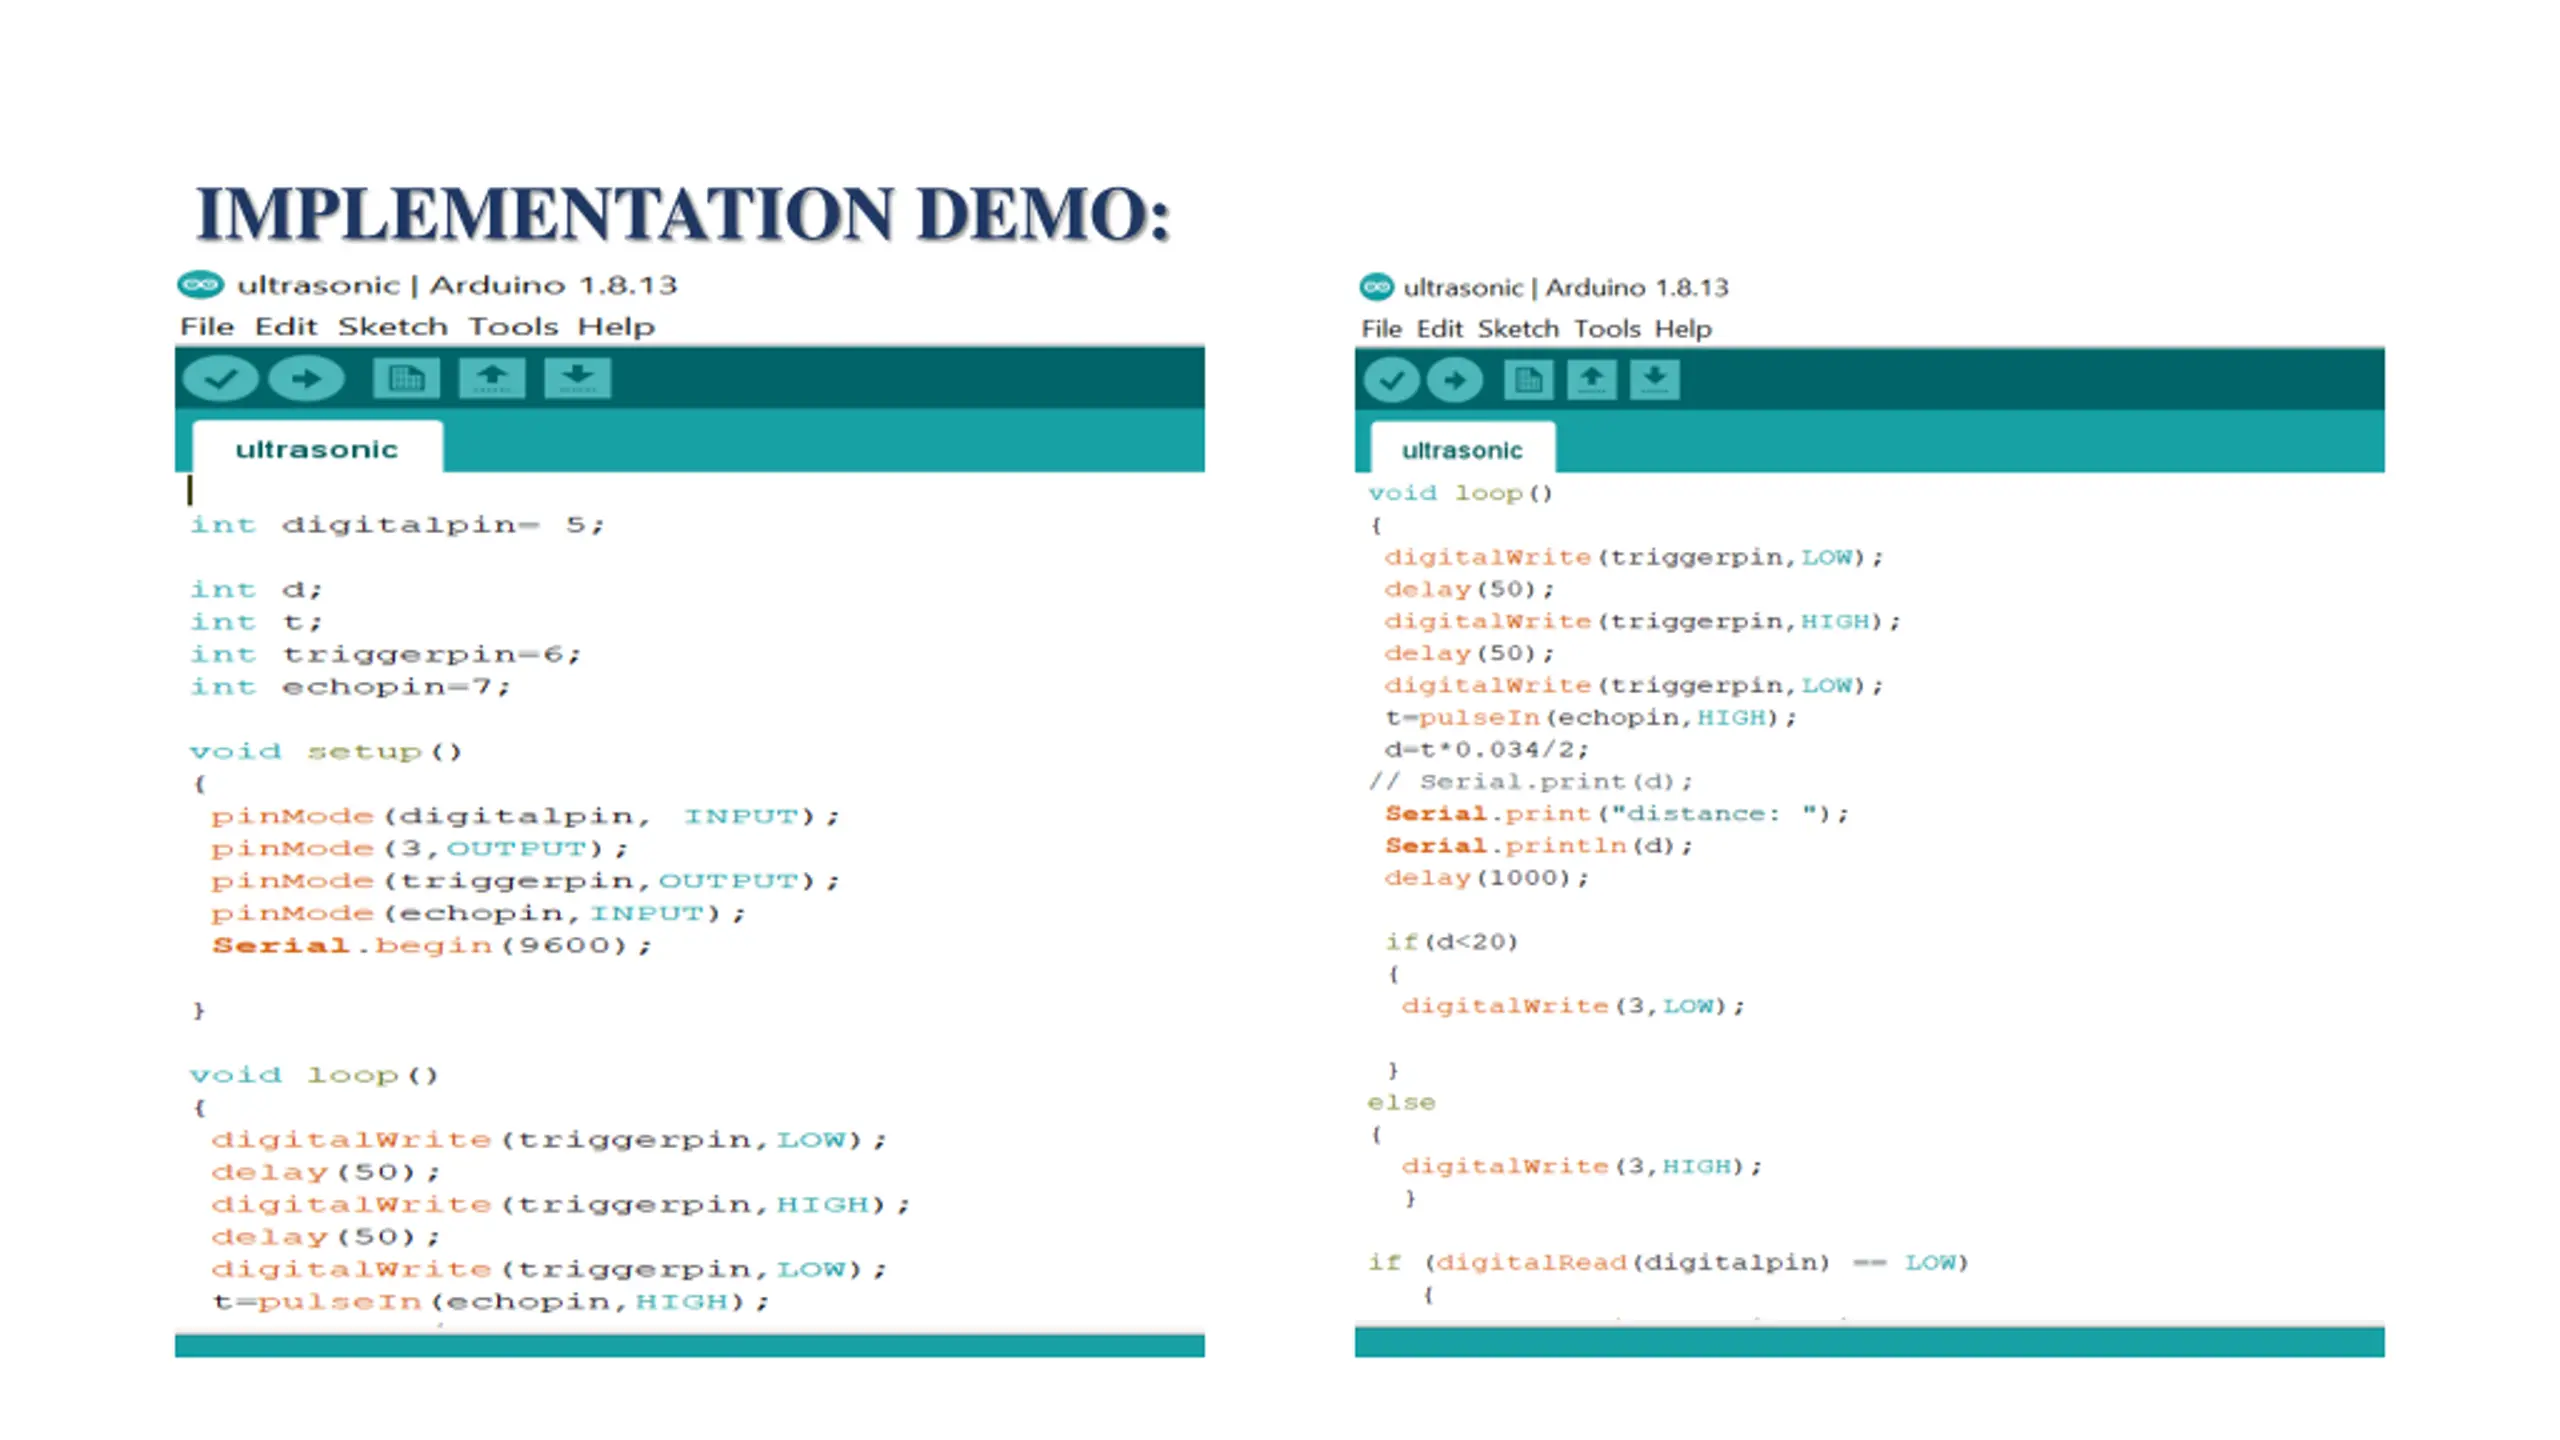Select ultrasonic tab in left window
The height and width of the screenshot is (1440, 2560).
317,449
